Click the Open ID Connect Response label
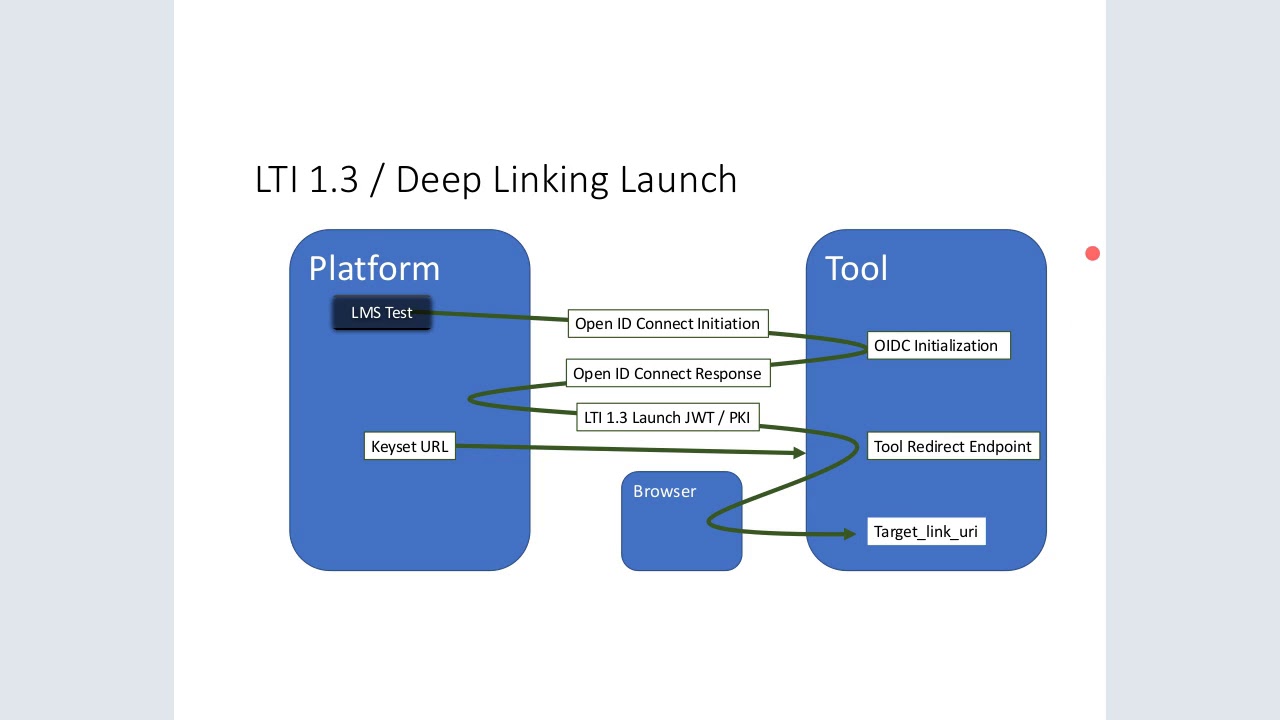The image size is (1280, 720). (667, 374)
